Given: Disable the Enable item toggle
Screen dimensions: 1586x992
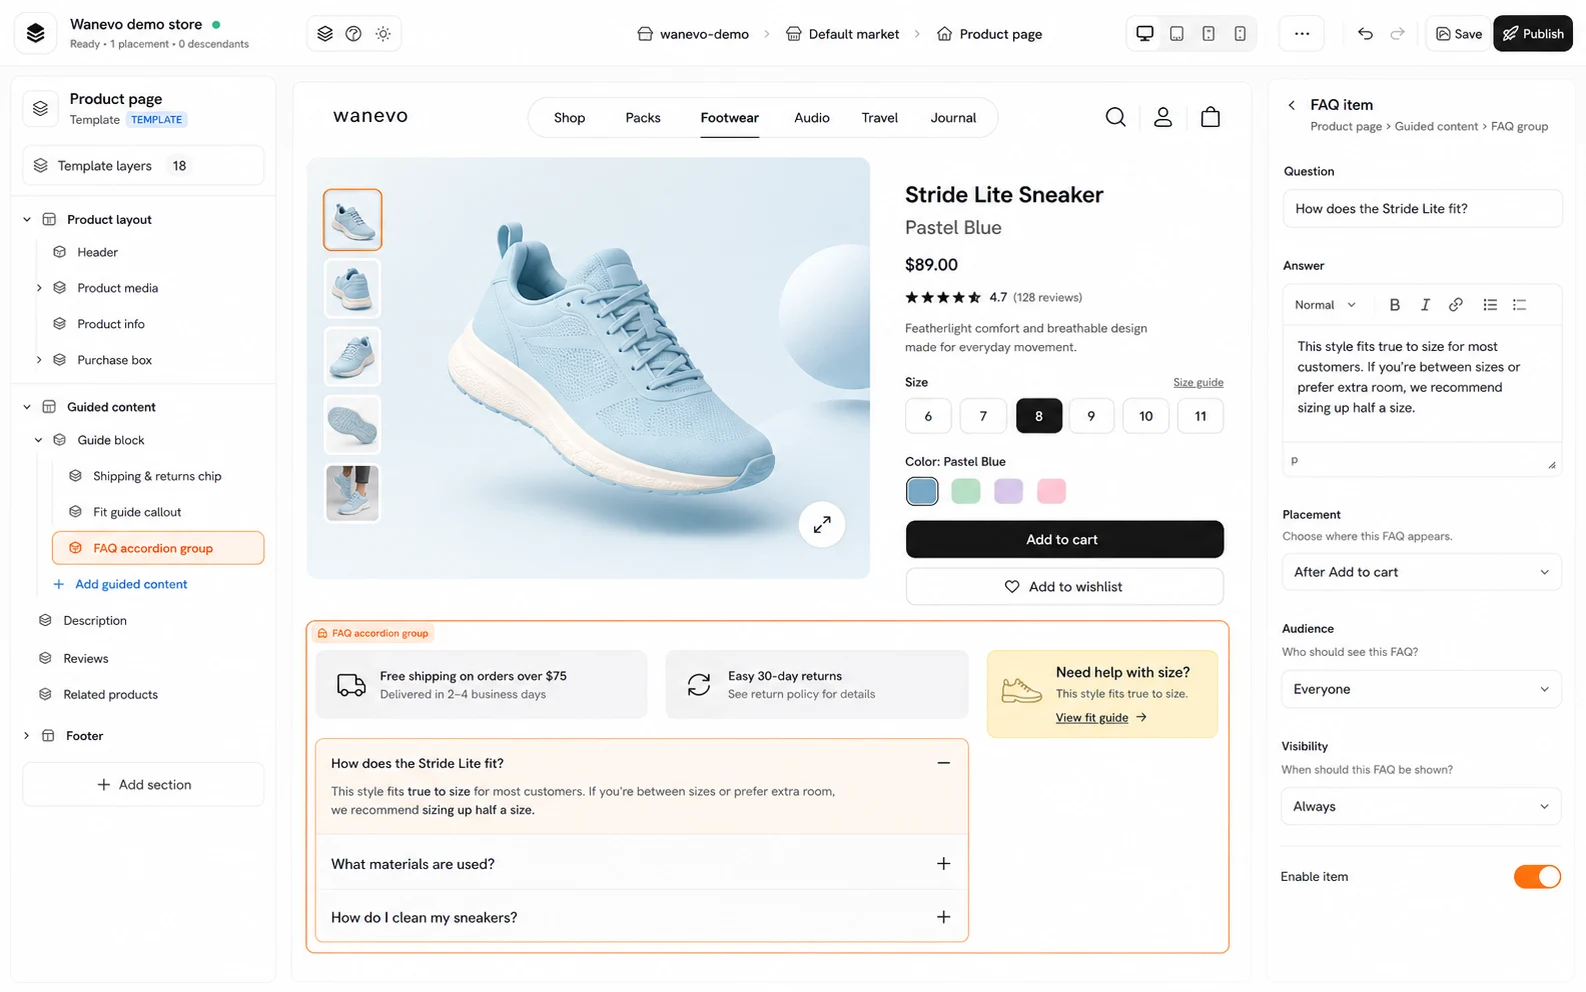Looking at the screenshot, I should pyautogui.click(x=1537, y=877).
